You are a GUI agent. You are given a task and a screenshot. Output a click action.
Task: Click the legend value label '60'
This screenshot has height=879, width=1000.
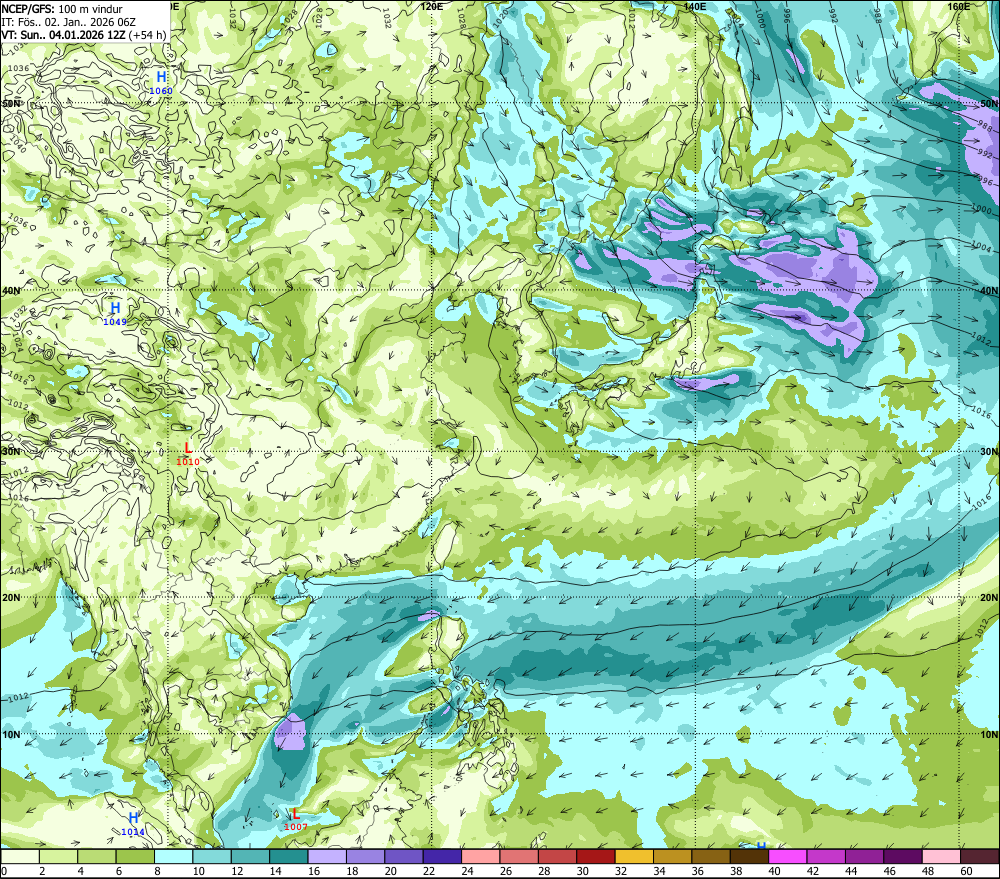point(967,871)
